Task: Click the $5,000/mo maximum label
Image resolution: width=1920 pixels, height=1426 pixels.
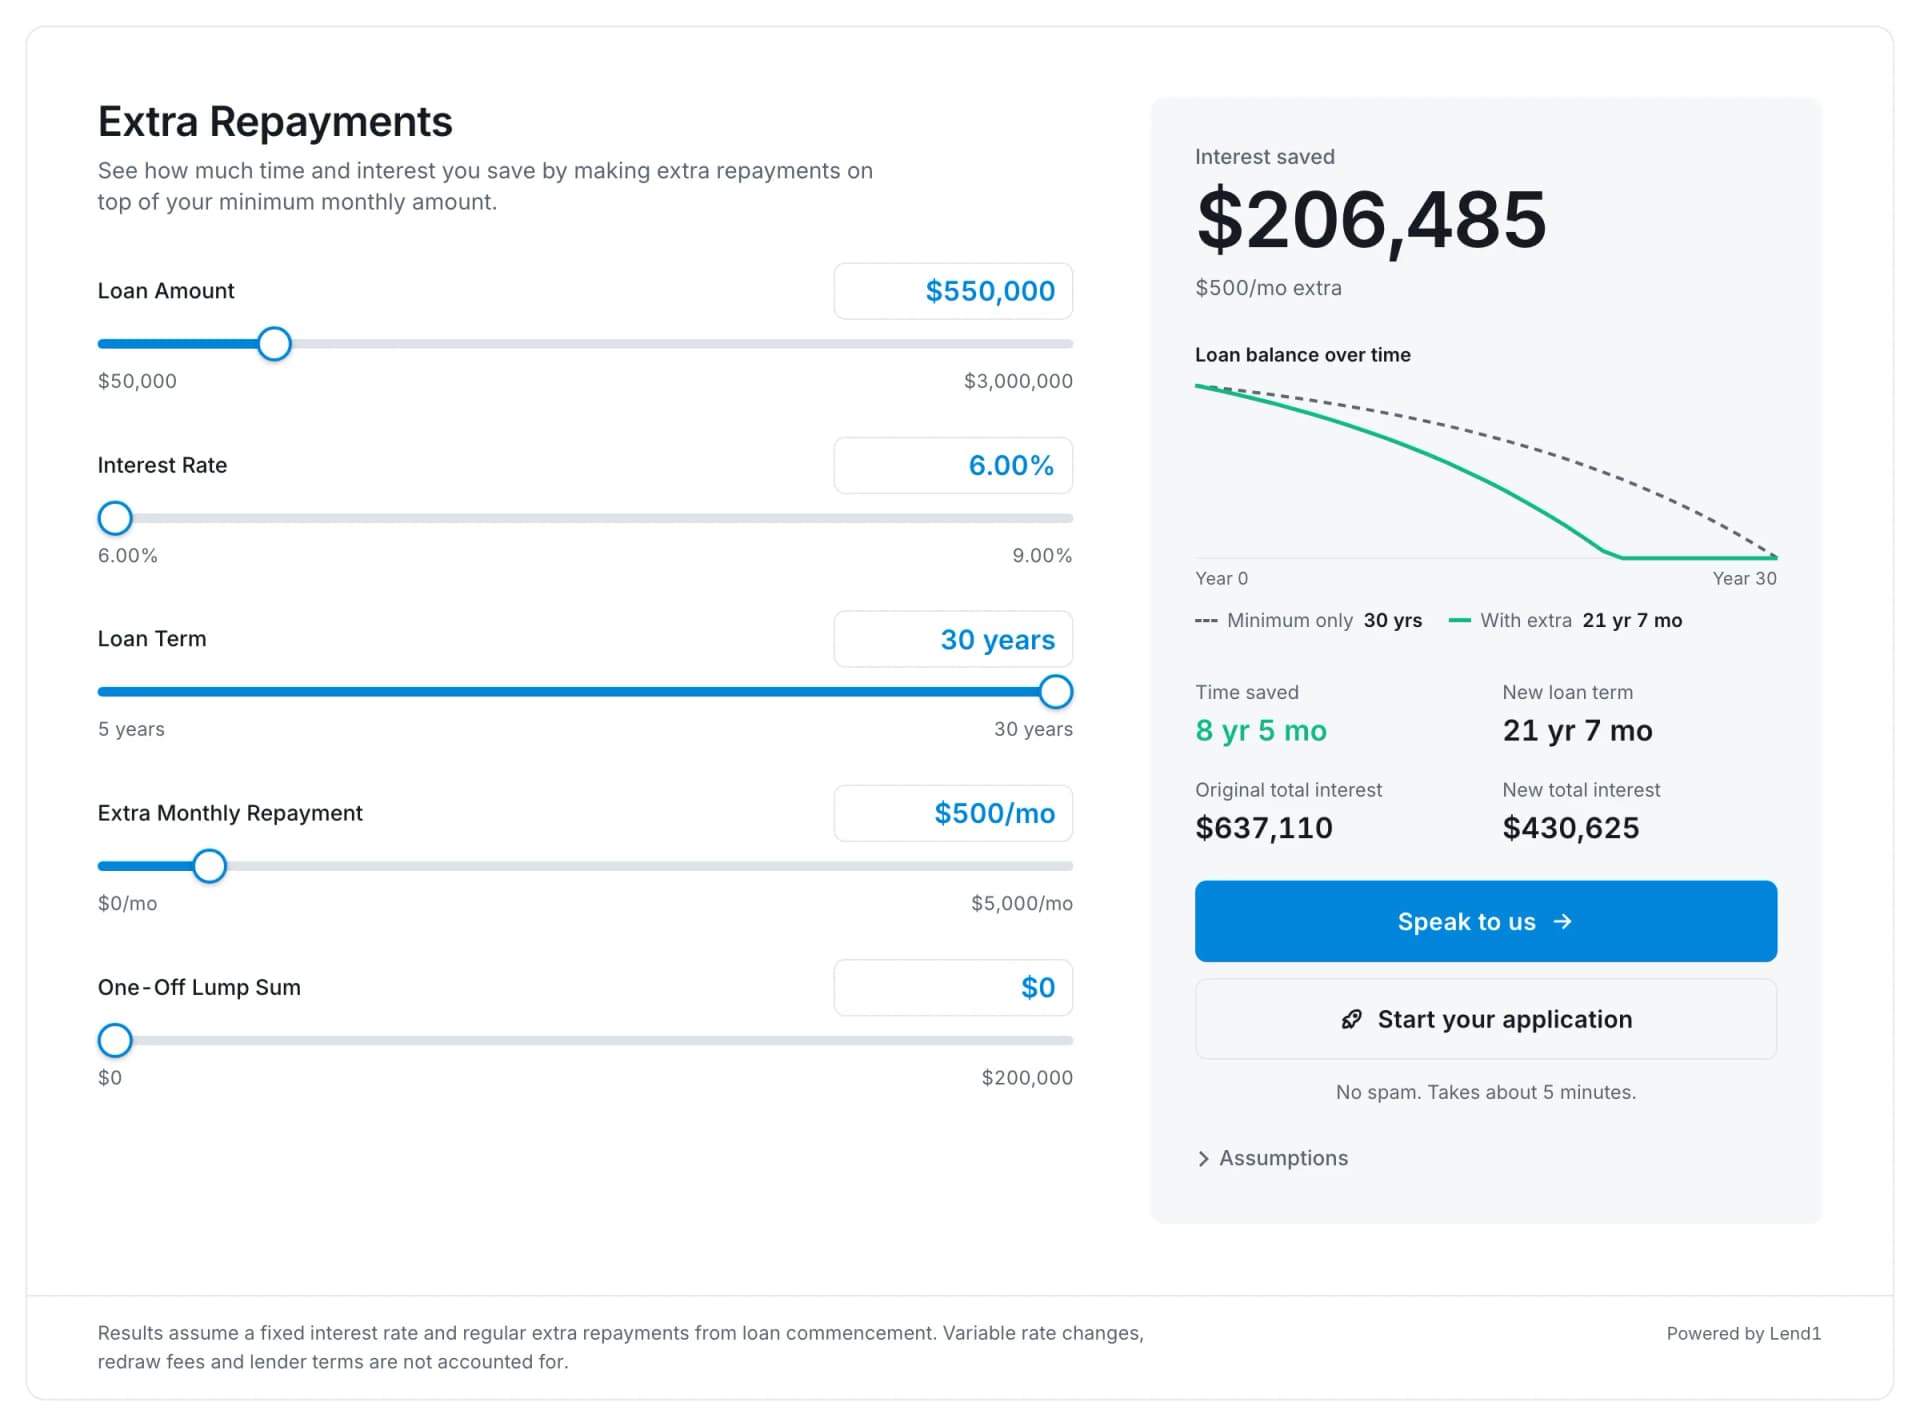Action: (1022, 903)
